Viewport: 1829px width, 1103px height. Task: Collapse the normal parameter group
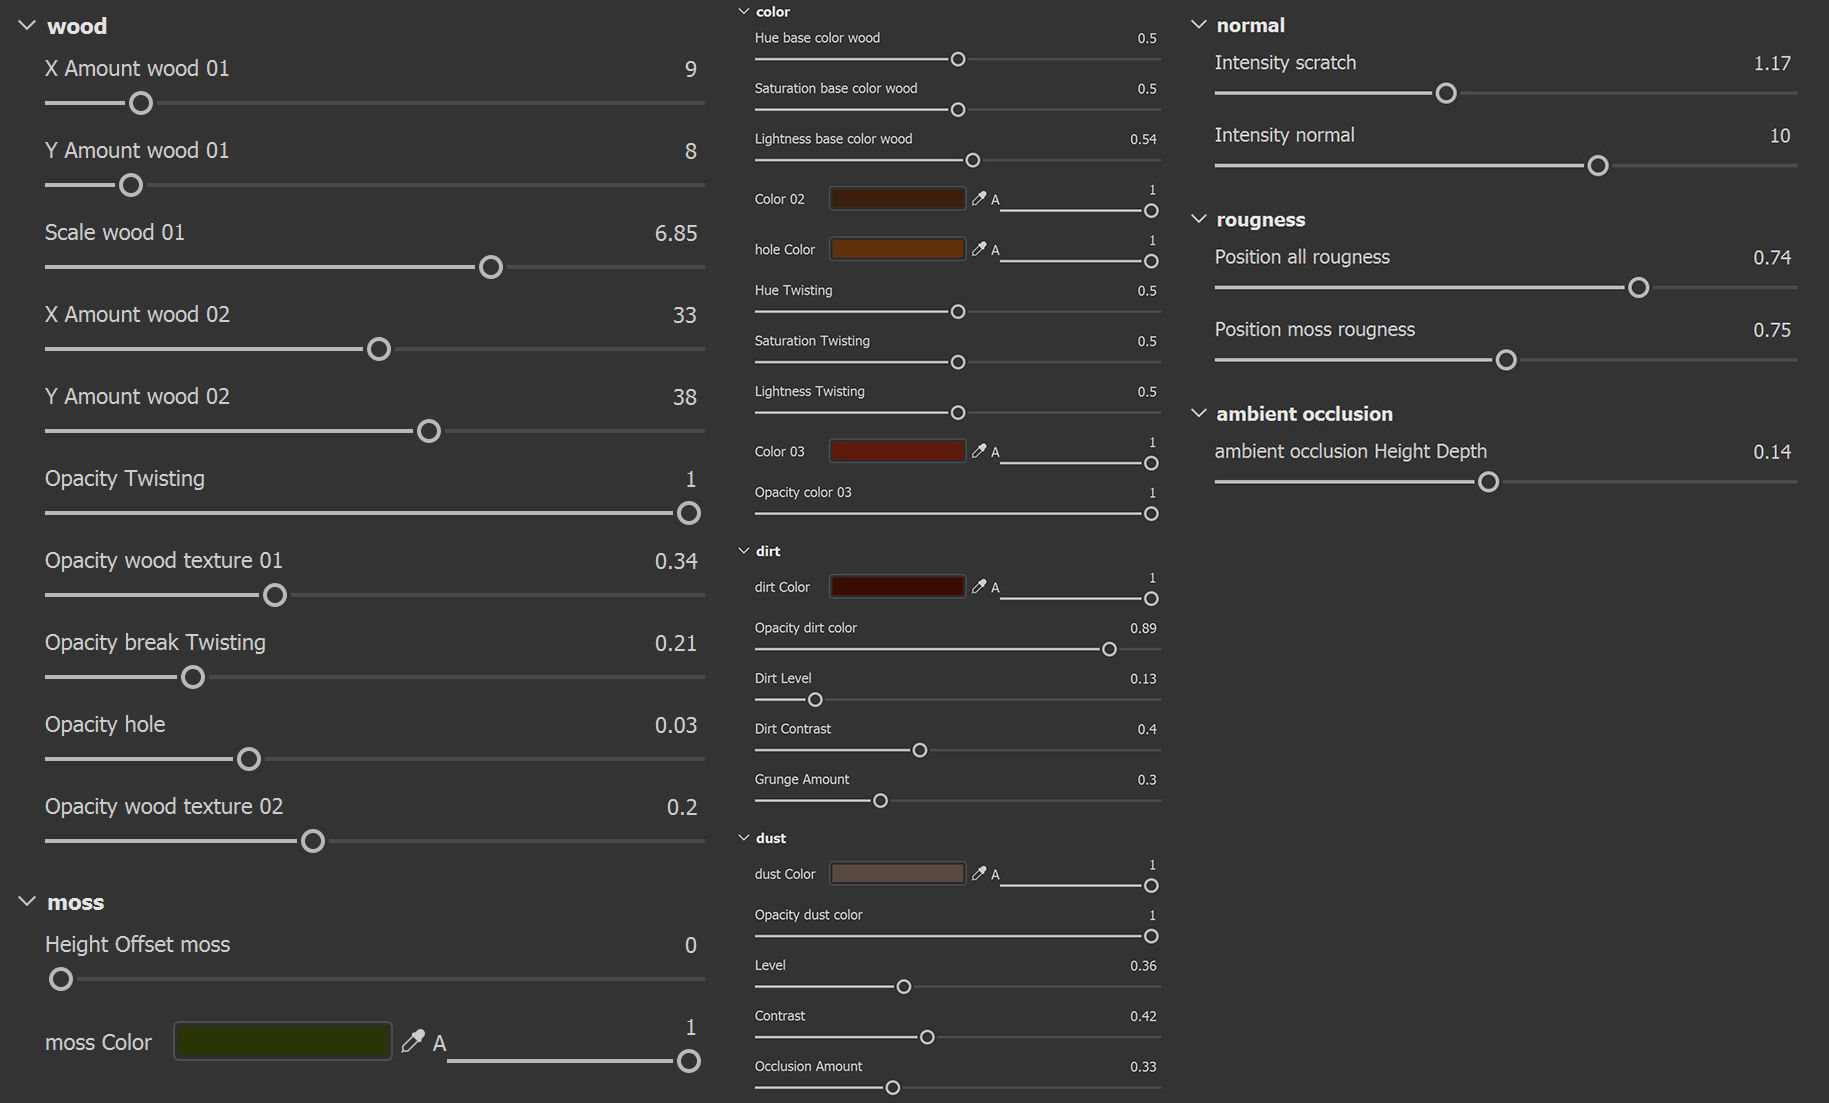click(x=1199, y=25)
